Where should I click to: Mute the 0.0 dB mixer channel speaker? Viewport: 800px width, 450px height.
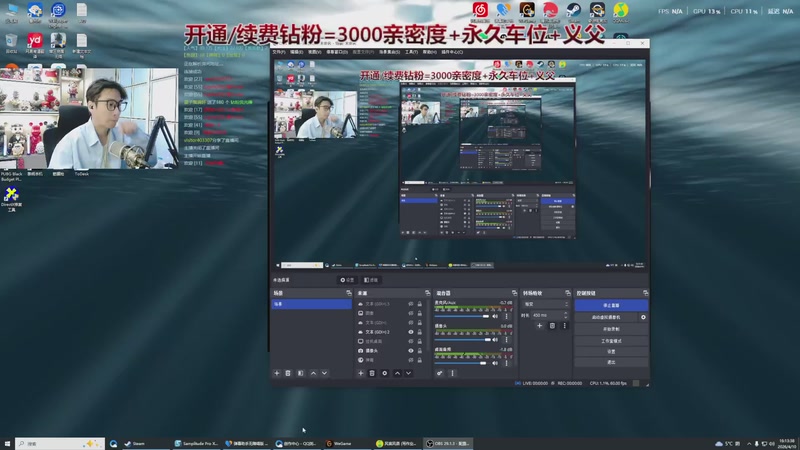click(x=495, y=339)
